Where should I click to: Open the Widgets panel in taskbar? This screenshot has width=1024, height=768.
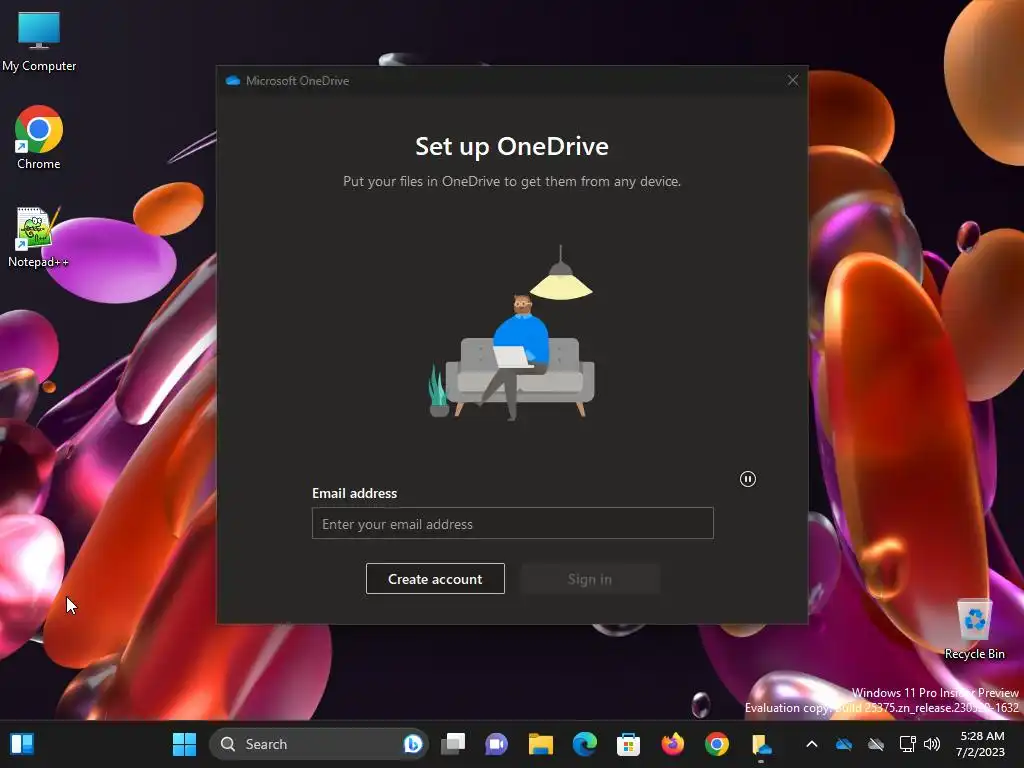[22, 744]
